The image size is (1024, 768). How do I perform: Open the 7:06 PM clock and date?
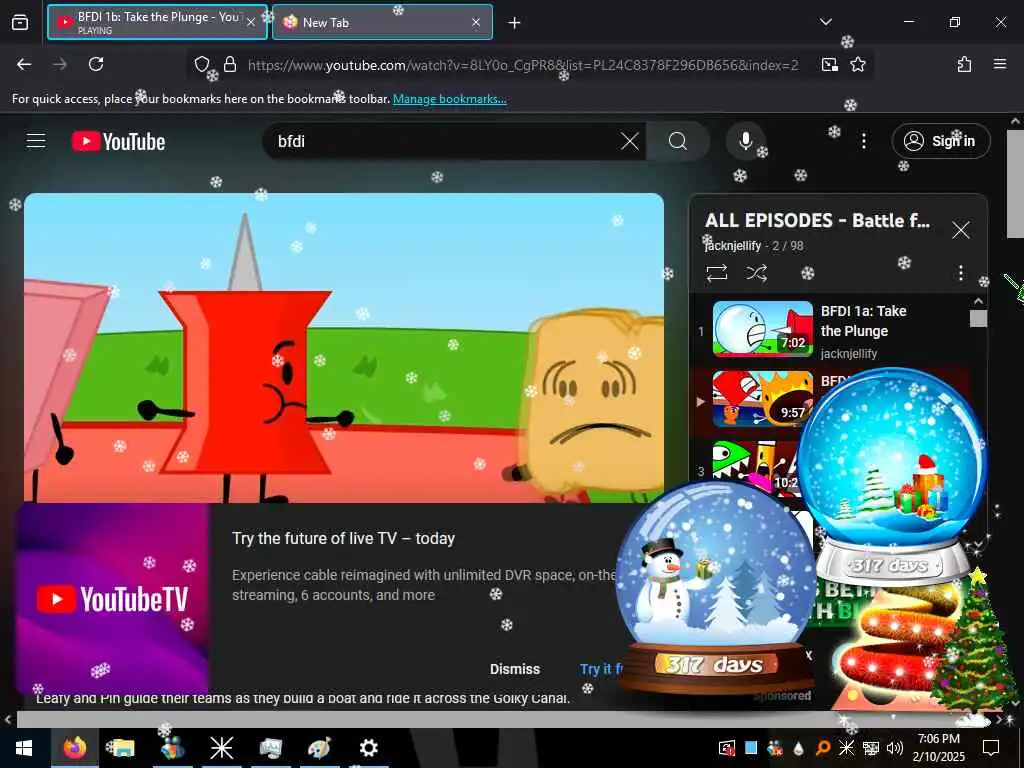pyautogui.click(x=938, y=748)
